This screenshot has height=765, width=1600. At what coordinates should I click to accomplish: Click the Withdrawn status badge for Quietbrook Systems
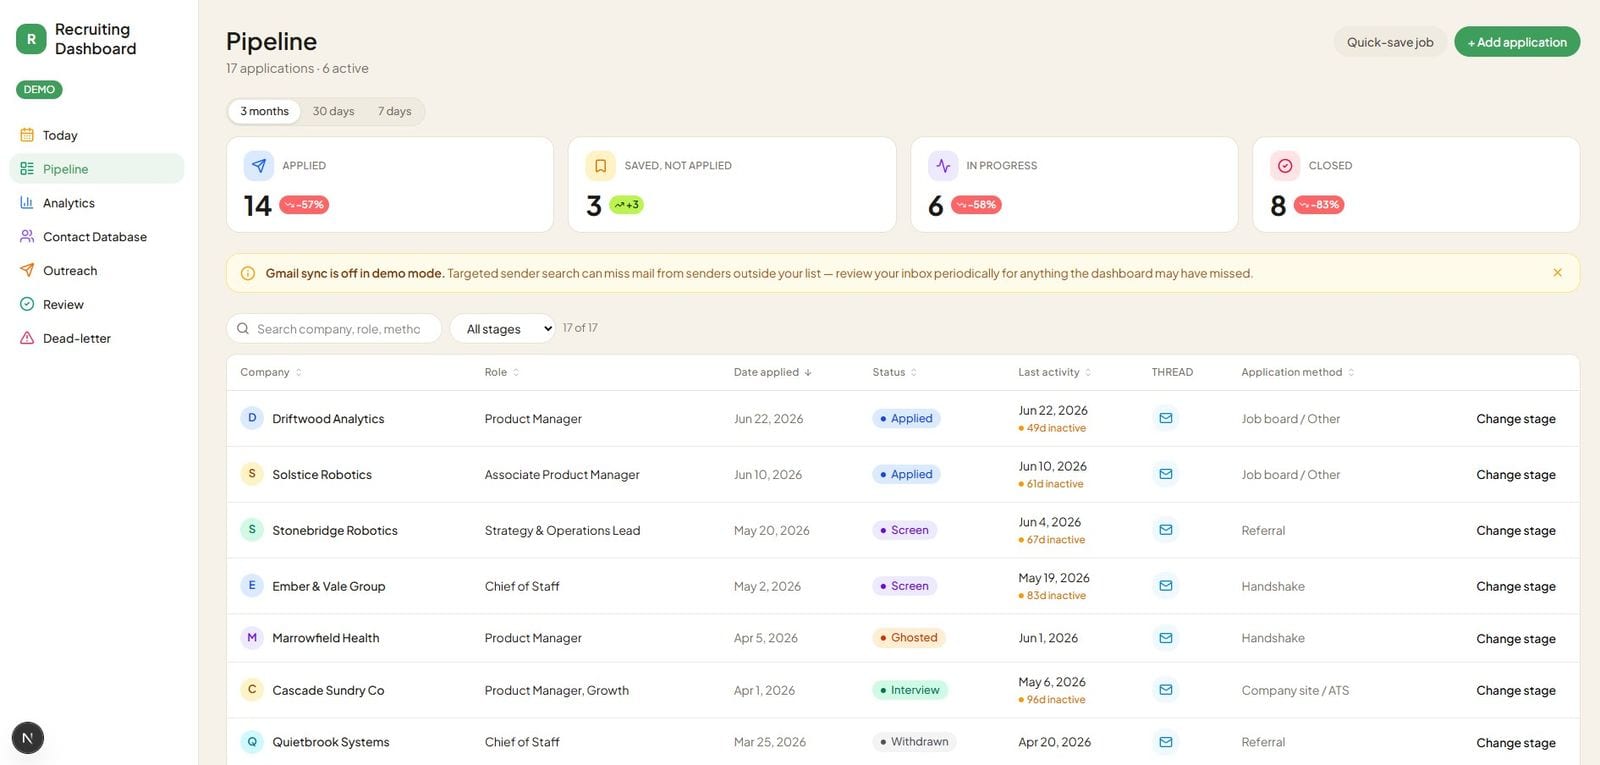914,742
